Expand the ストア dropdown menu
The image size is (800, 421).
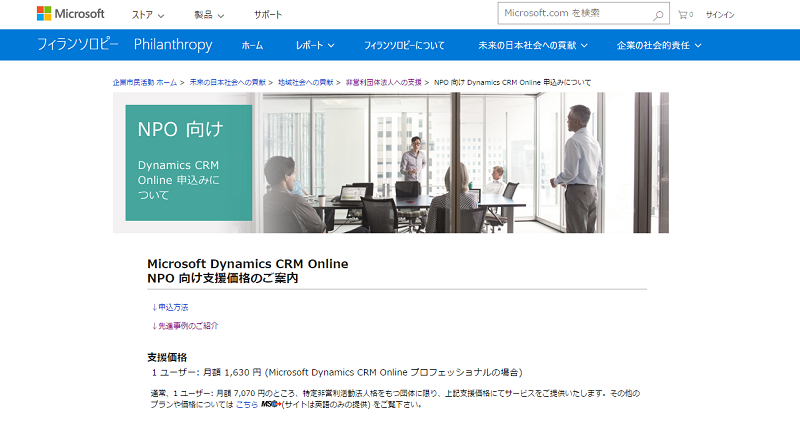[x=148, y=15]
